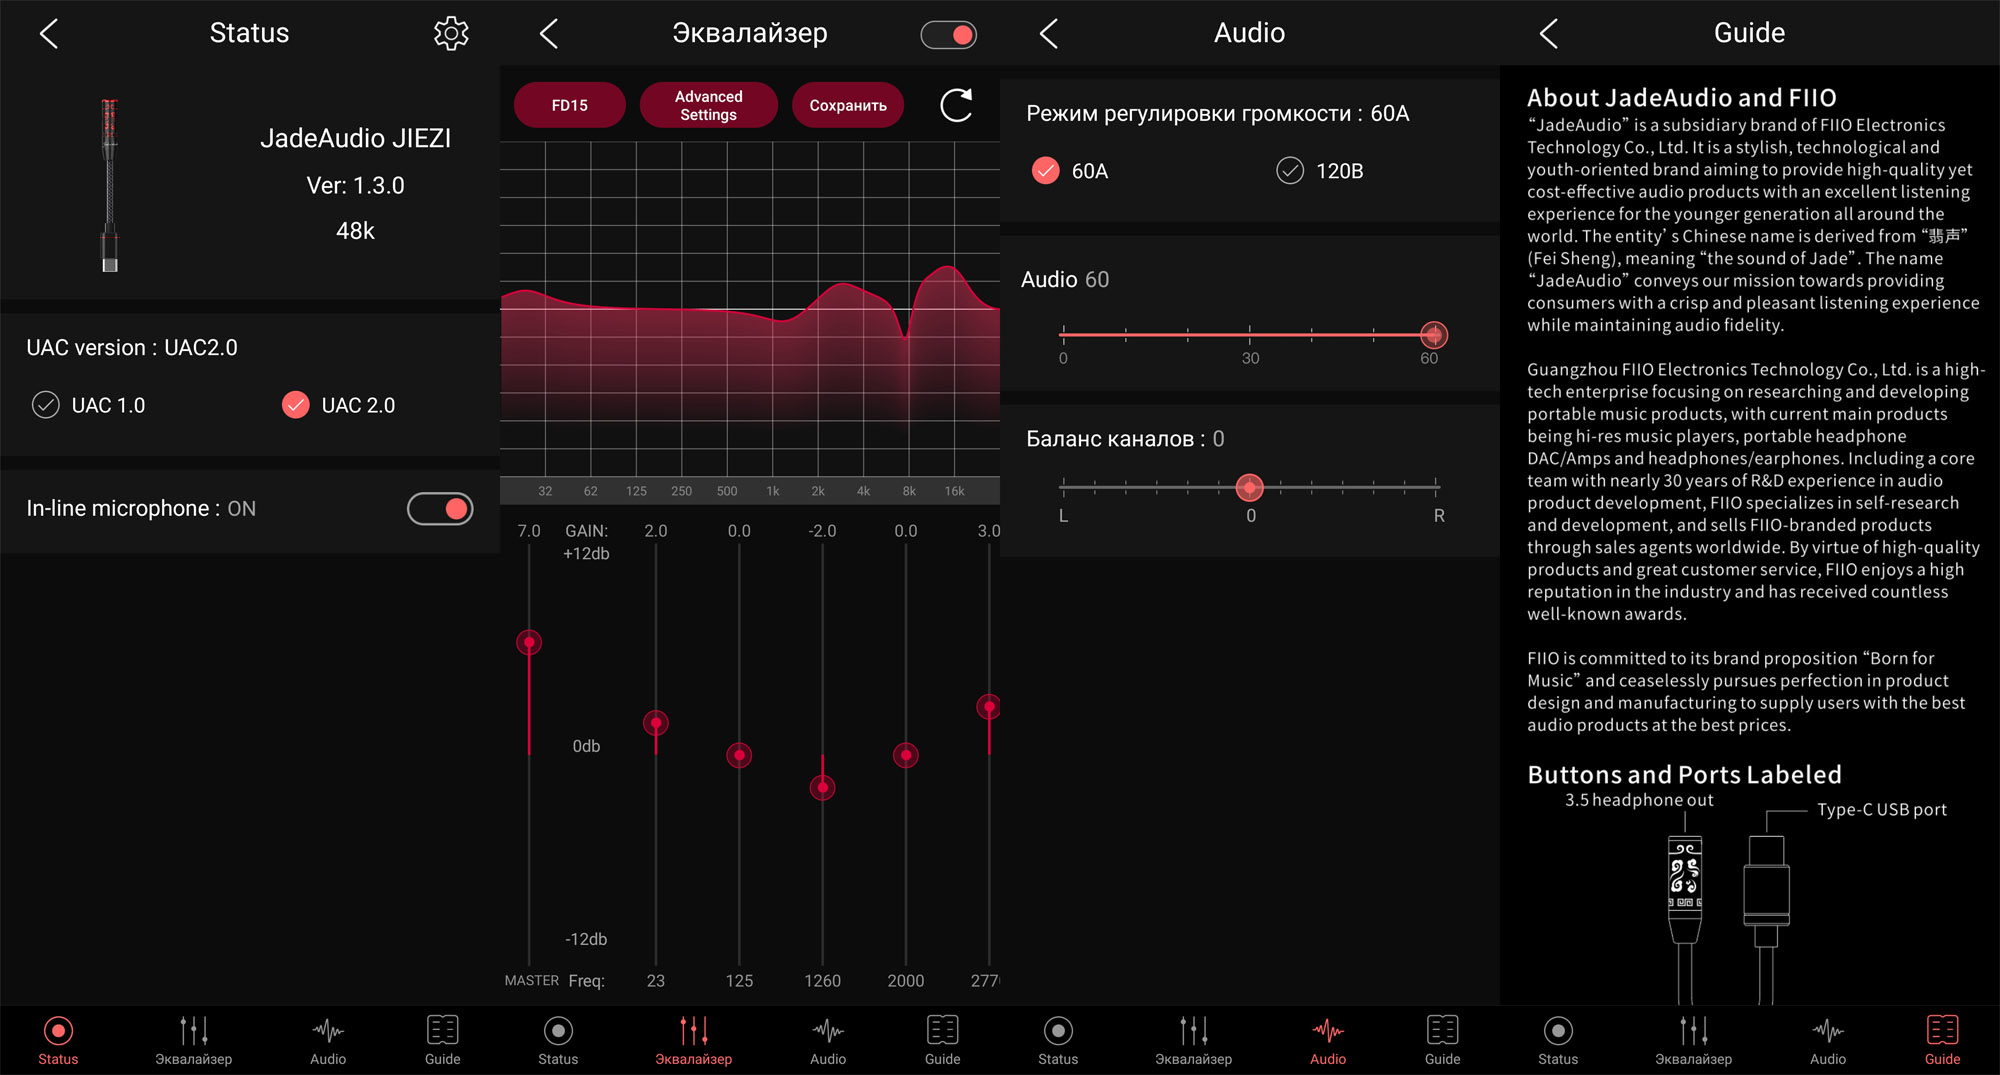This screenshot has height=1075, width=2000.
Task: Click the 1260 Hz band slider knob
Action: pyautogui.click(x=822, y=788)
